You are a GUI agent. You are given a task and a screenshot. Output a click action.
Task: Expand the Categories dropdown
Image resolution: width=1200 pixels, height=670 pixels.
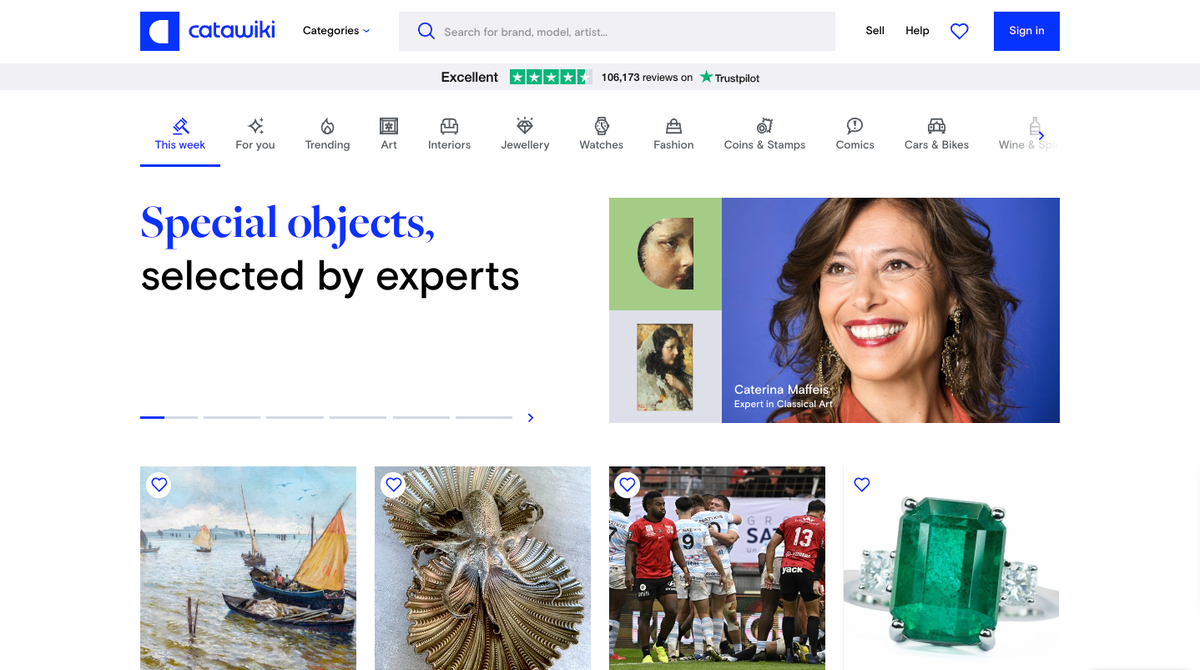point(336,31)
